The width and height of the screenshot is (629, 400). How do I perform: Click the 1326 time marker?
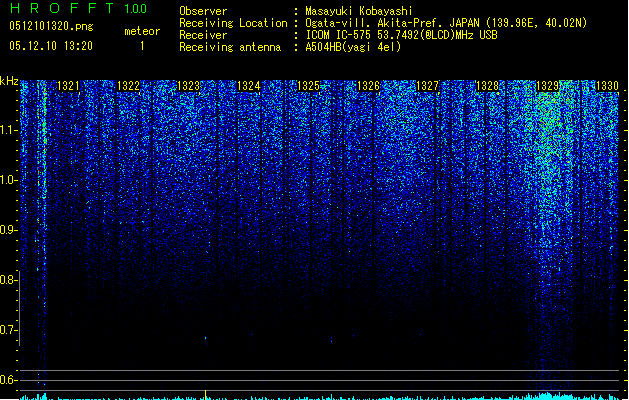coord(368,86)
